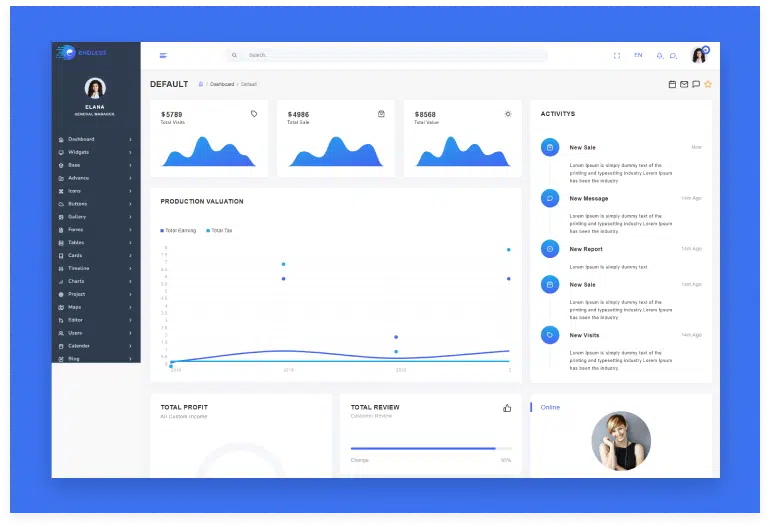The width and height of the screenshot is (770, 527).
Task: Click the tag icon on the Total Visits card
Action: point(254,114)
